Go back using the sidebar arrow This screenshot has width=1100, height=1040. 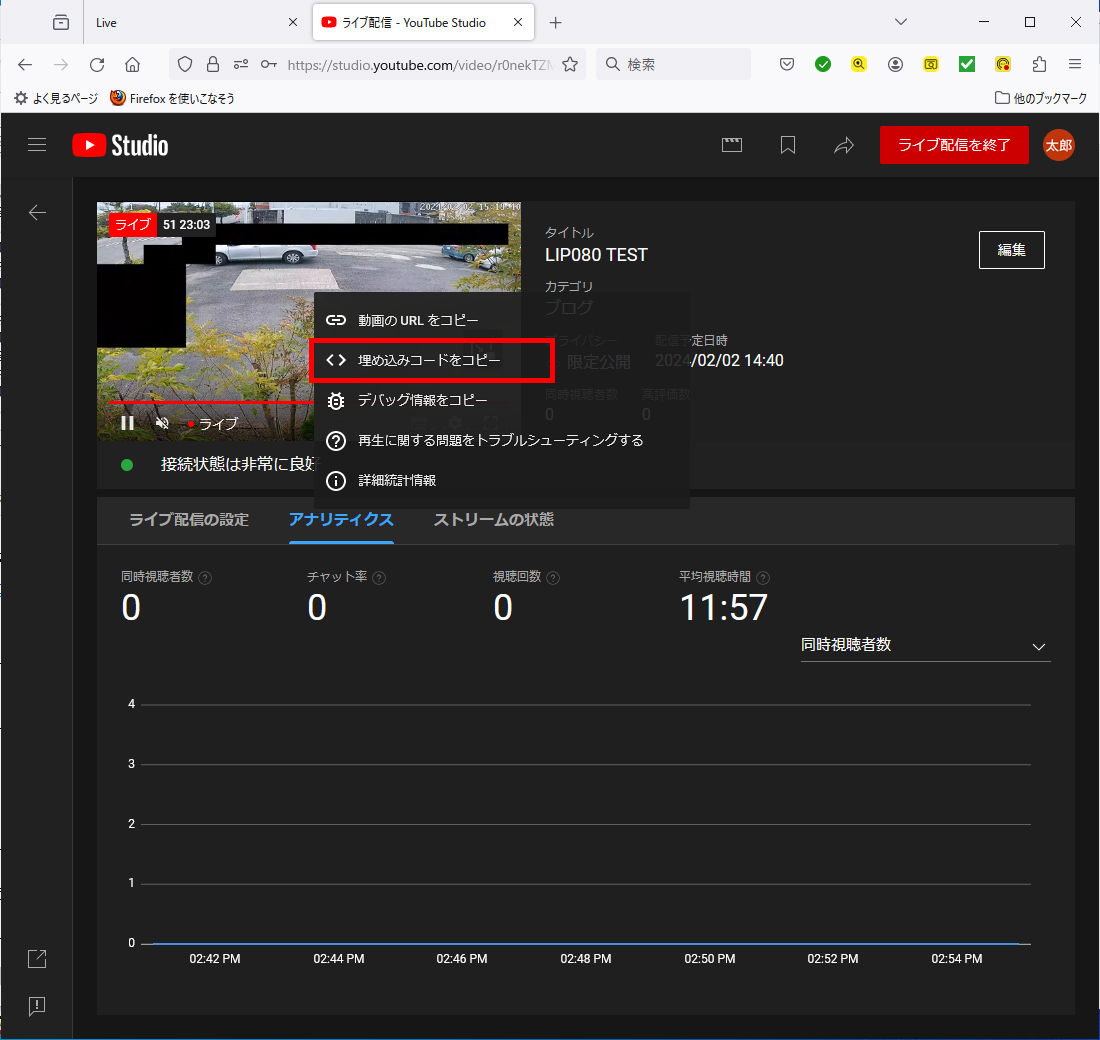[37, 212]
